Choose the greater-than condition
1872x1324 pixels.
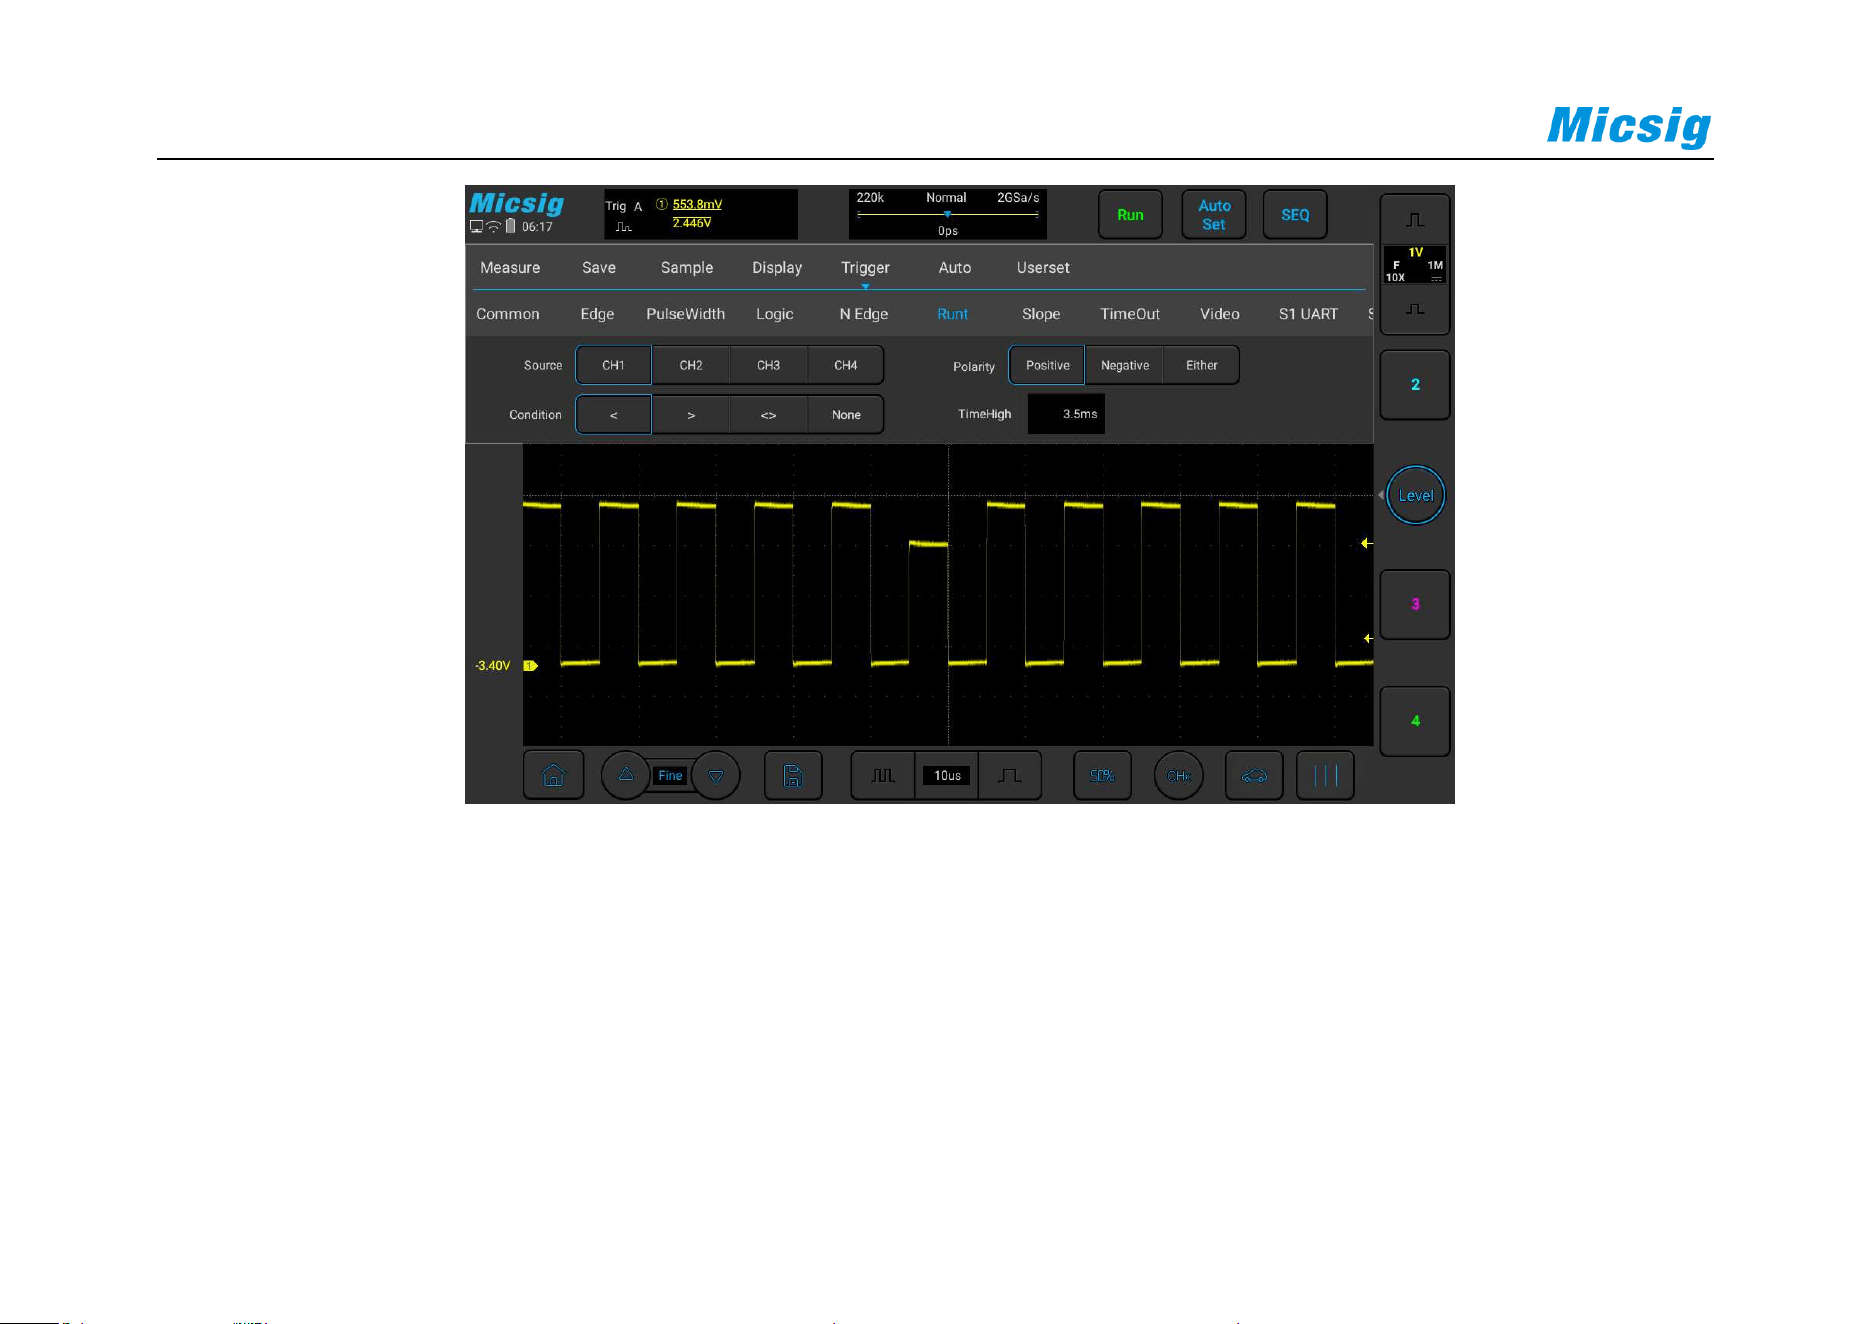tap(691, 414)
